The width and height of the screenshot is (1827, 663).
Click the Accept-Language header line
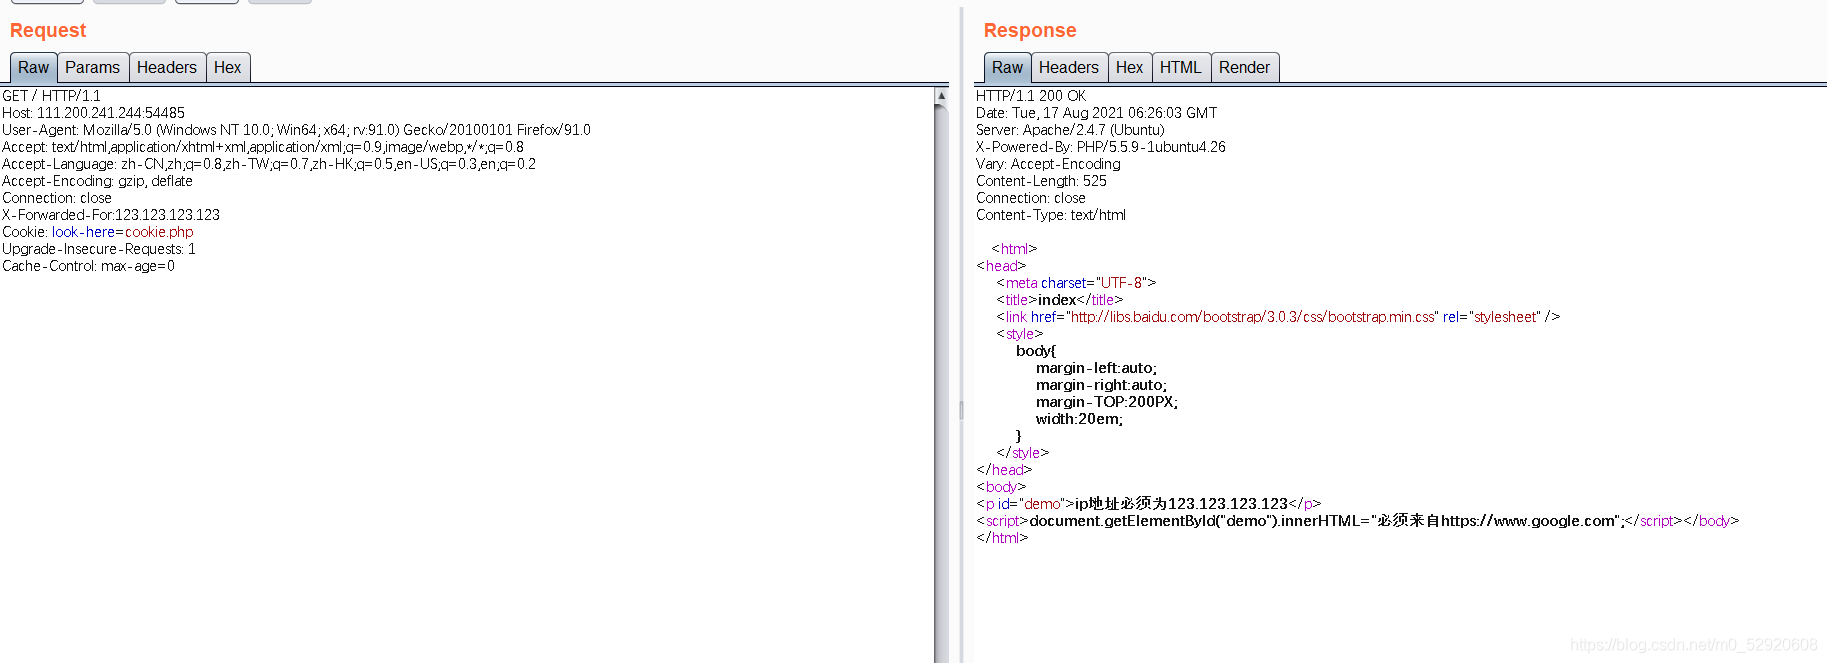(269, 164)
